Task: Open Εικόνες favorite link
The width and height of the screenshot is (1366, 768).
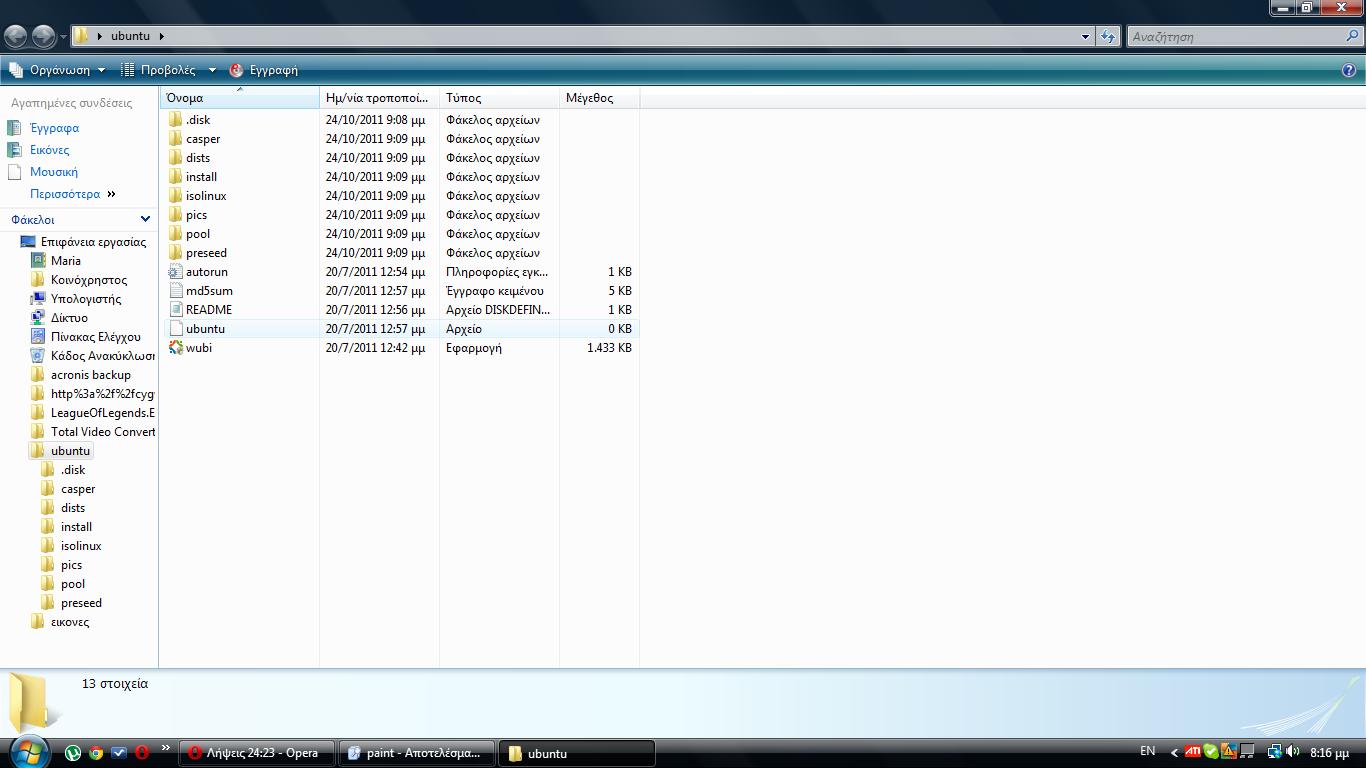Action: tap(49, 150)
